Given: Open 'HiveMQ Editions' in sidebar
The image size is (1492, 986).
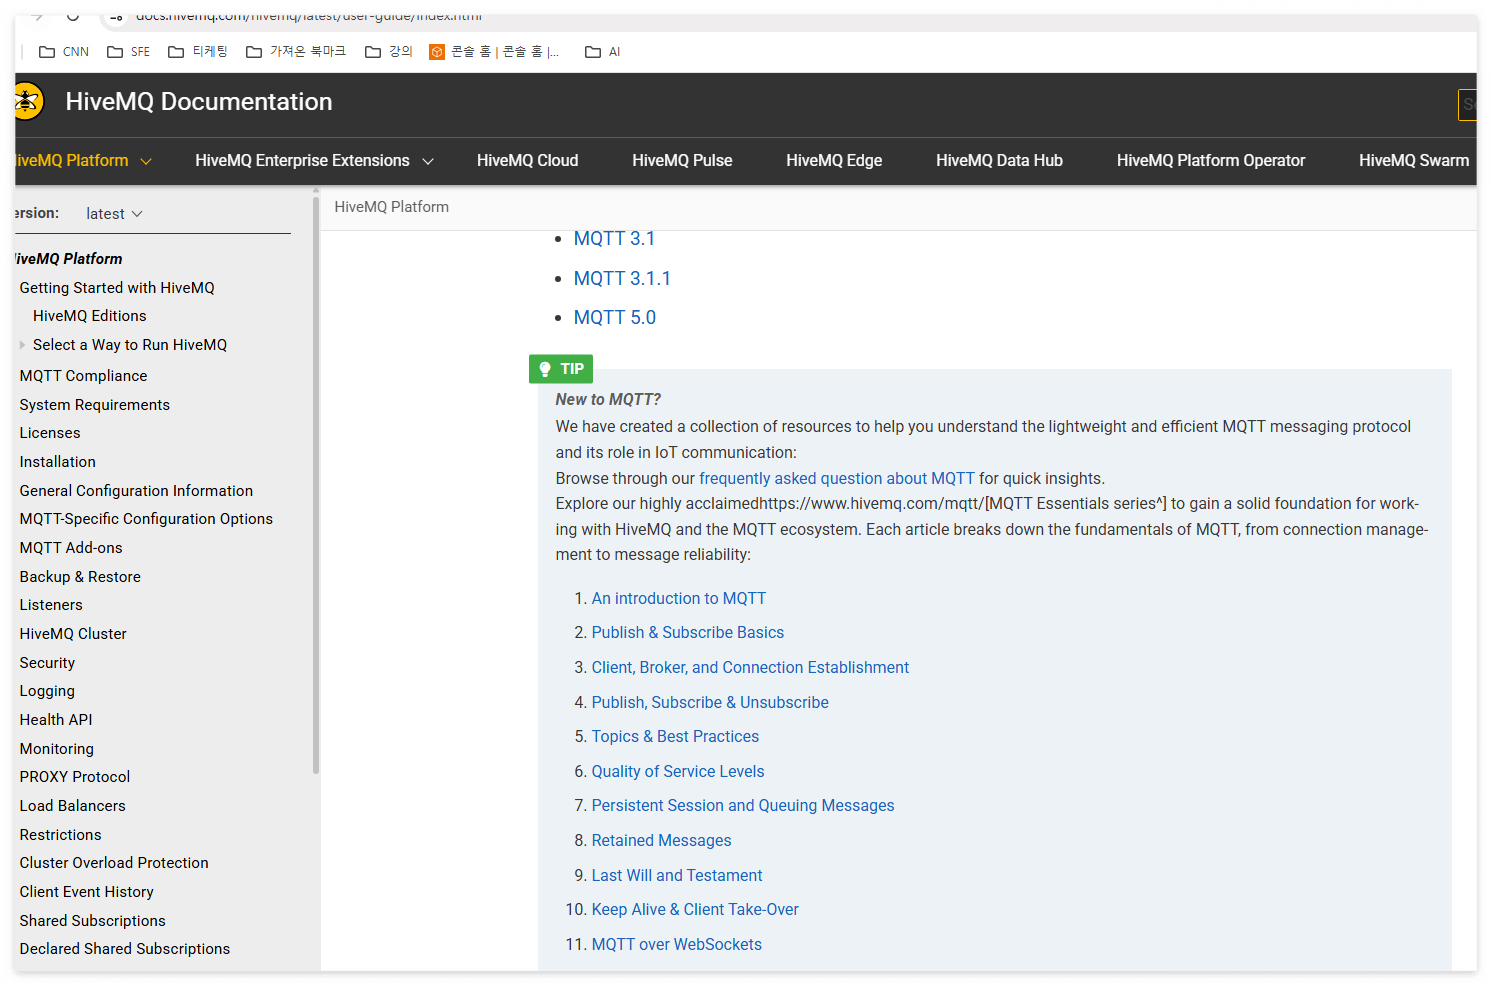Looking at the screenshot, I should pos(90,316).
